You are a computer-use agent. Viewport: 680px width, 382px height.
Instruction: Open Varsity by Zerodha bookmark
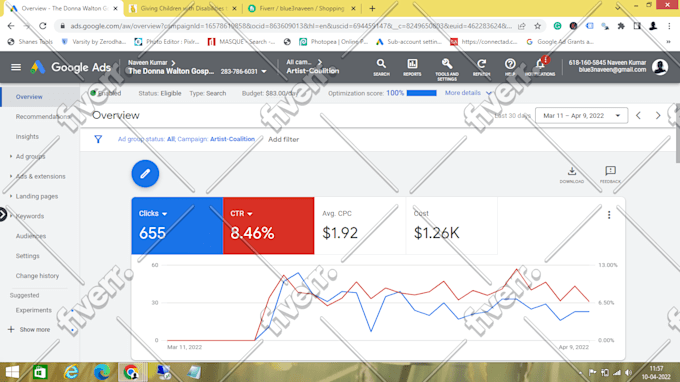click(x=94, y=42)
